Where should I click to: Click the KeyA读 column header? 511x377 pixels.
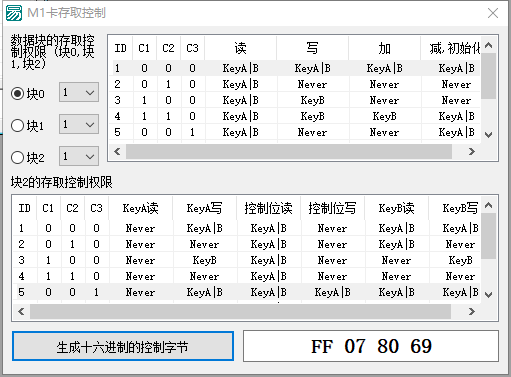(140, 208)
